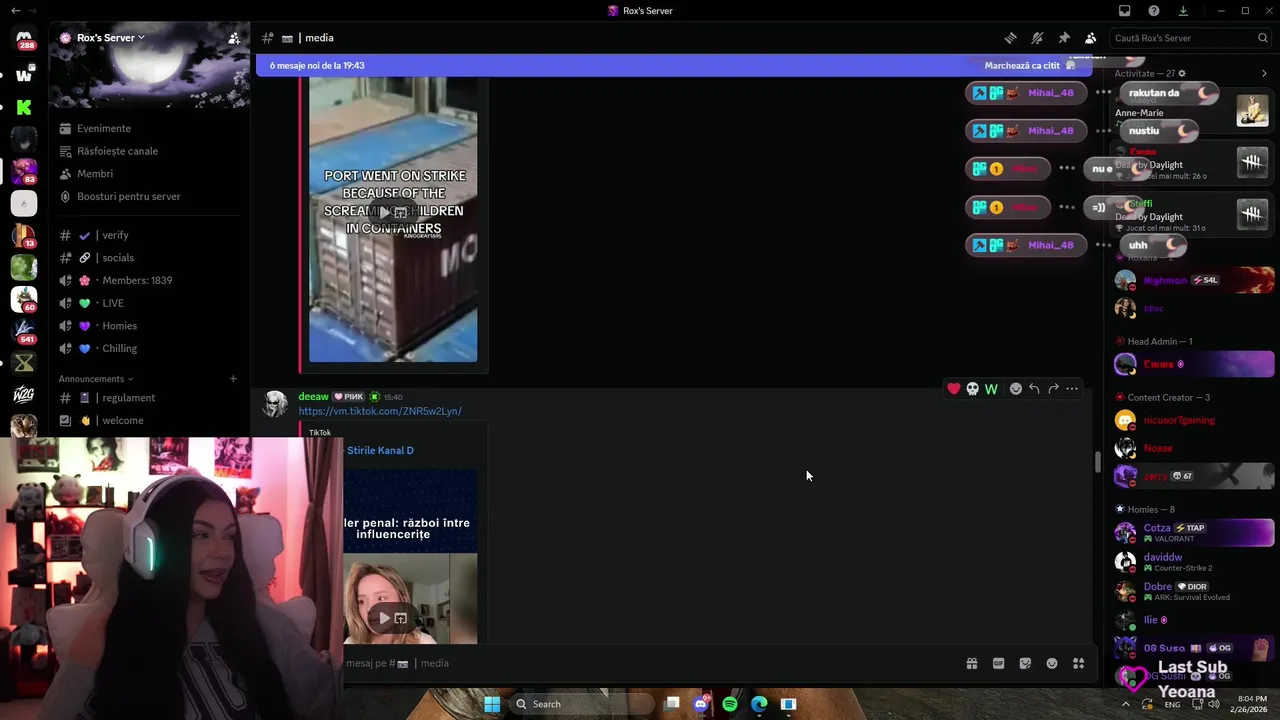Screen dimensions: 1280x720
Task: Open the Threads icon in channel header
Action: pos(1010,38)
